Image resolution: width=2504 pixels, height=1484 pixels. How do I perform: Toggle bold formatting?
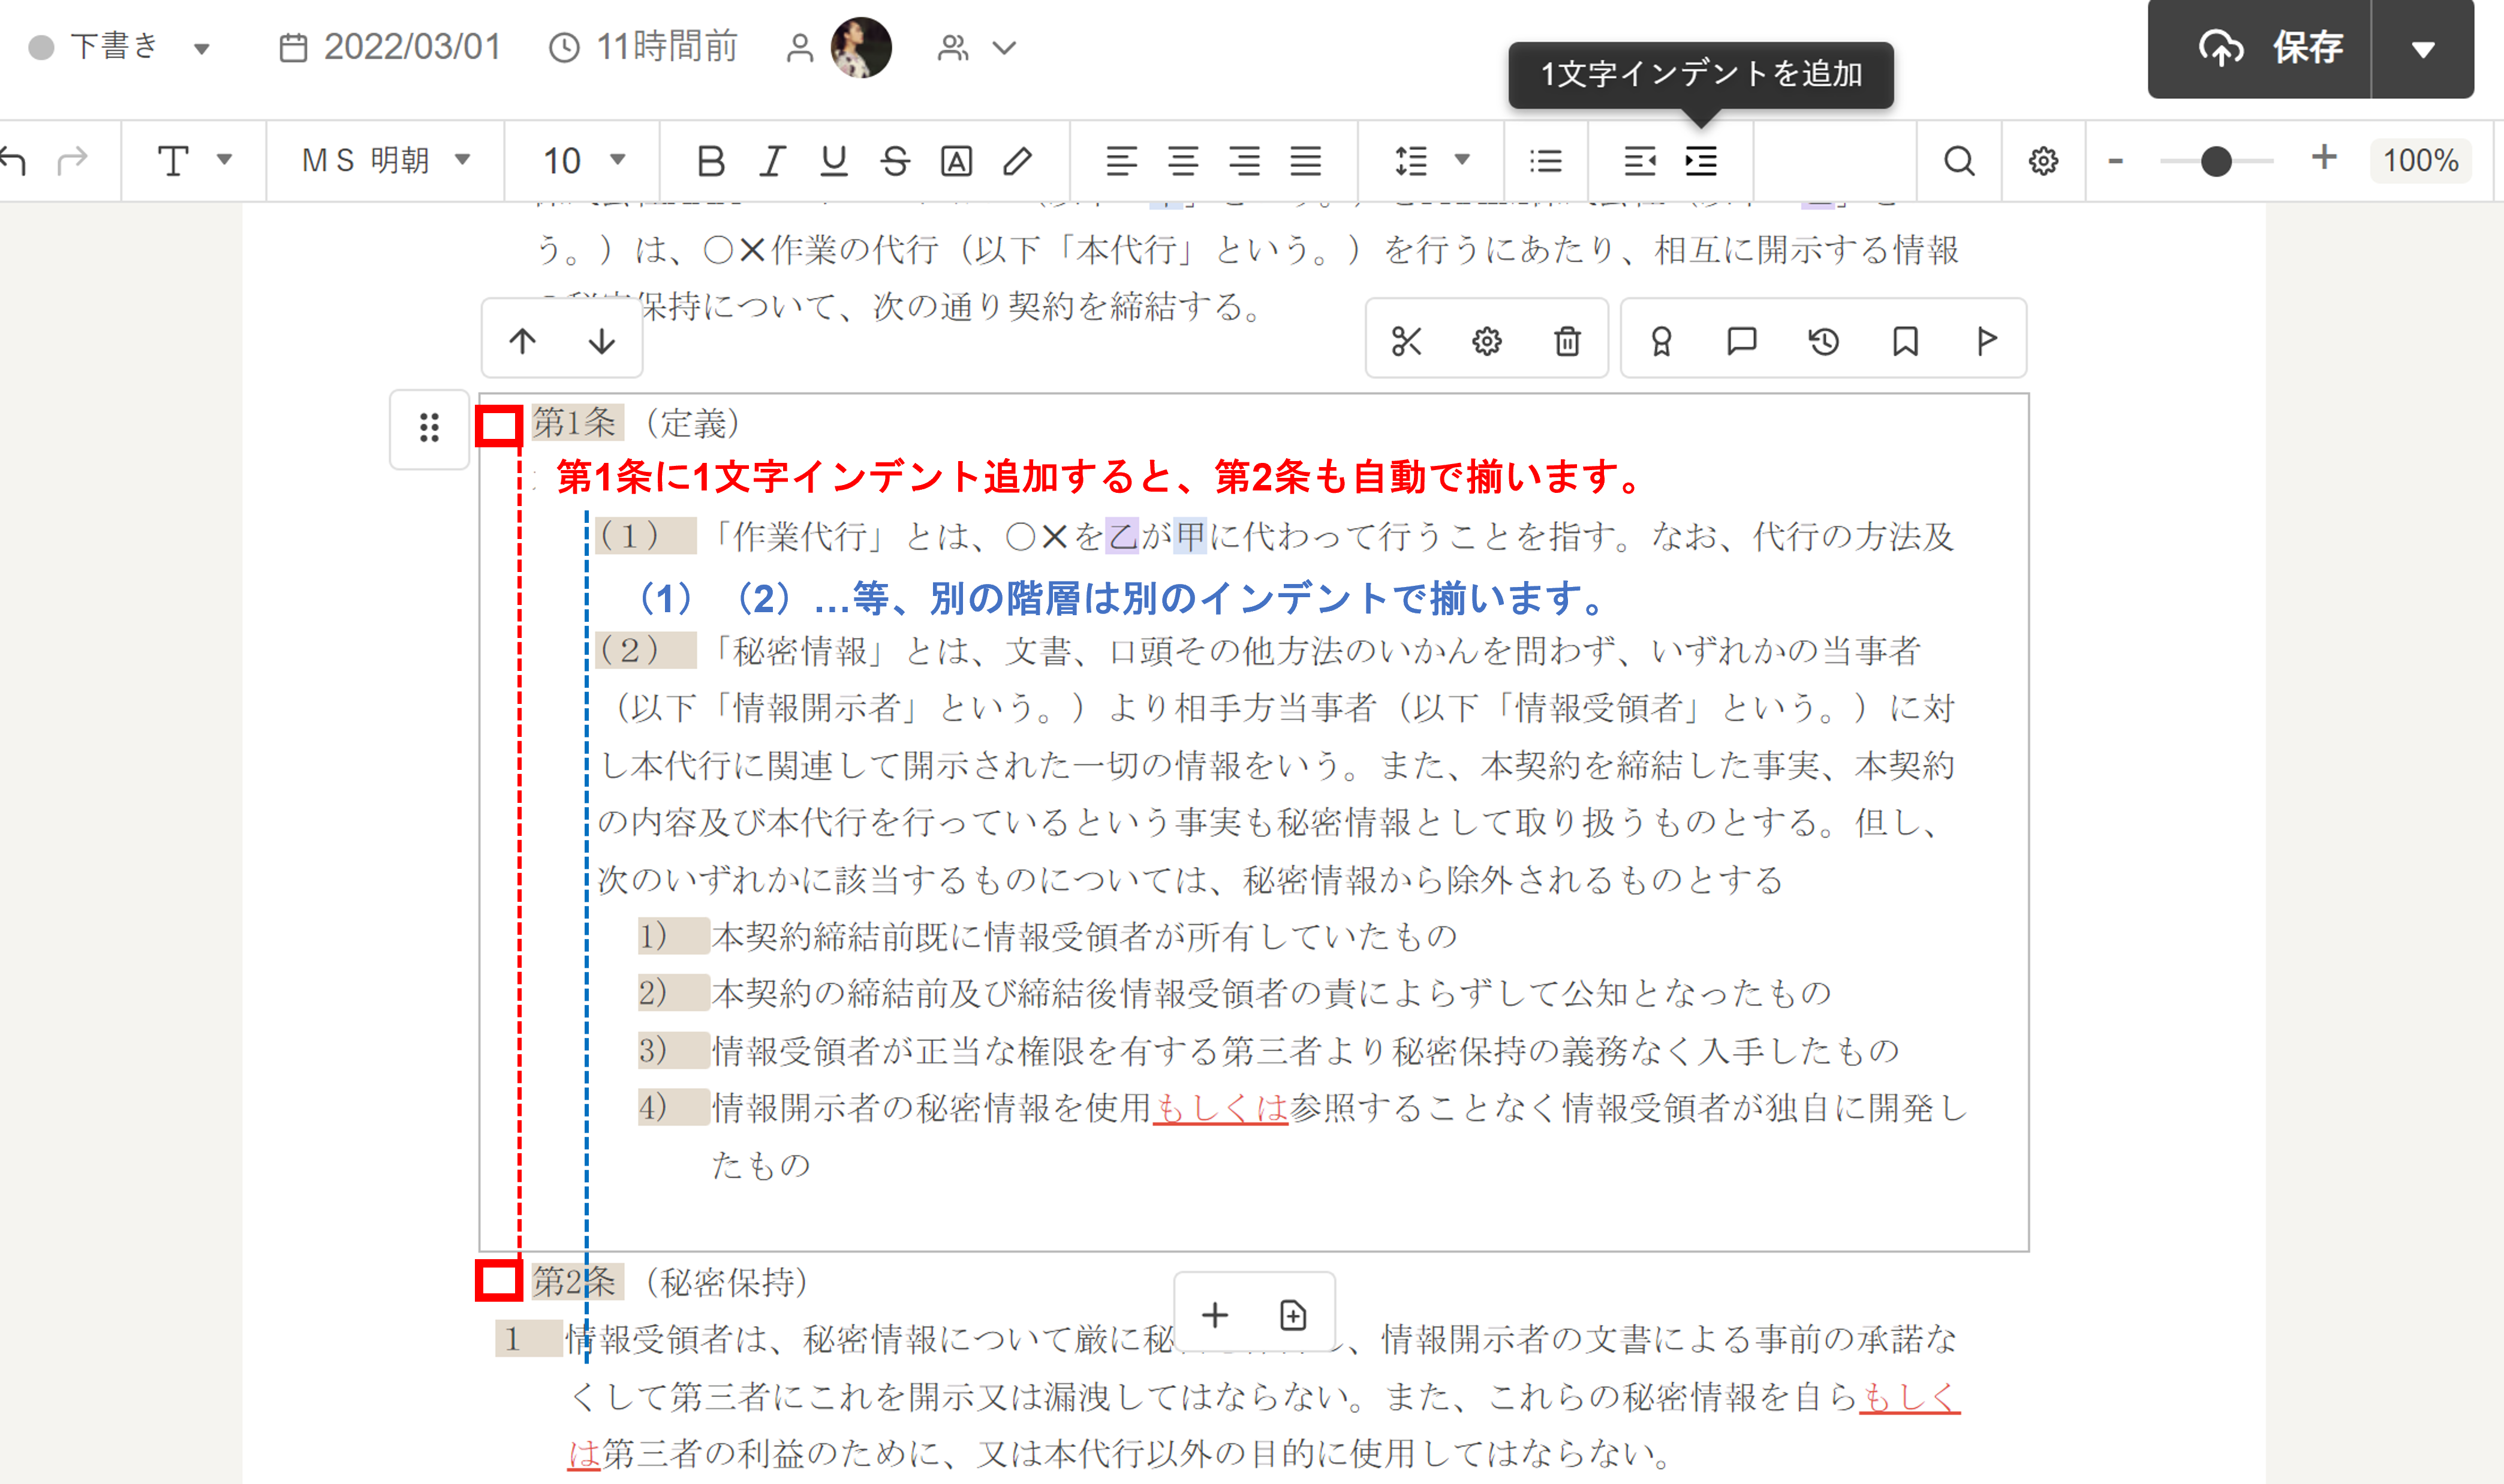tap(710, 161)
